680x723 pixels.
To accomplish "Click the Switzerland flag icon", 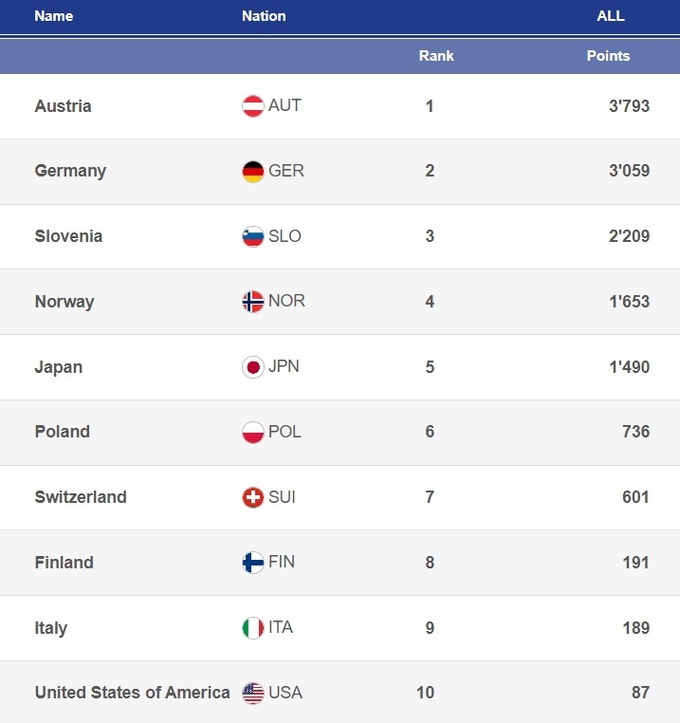I will tap(253, 497).
